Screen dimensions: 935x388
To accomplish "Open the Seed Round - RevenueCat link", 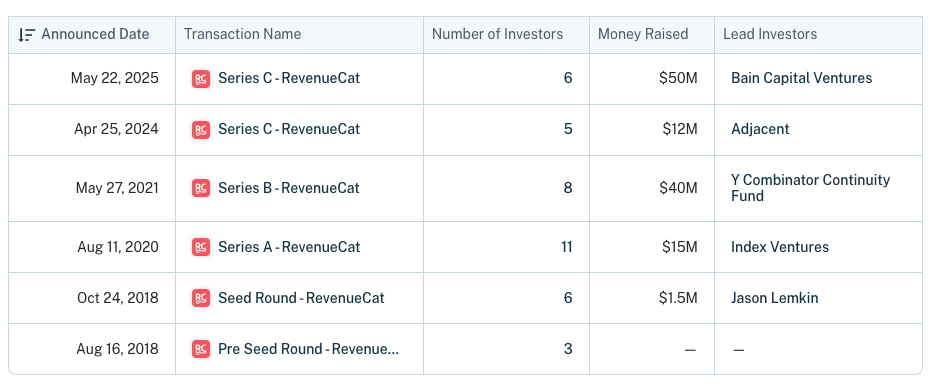I will coord(301,297).
